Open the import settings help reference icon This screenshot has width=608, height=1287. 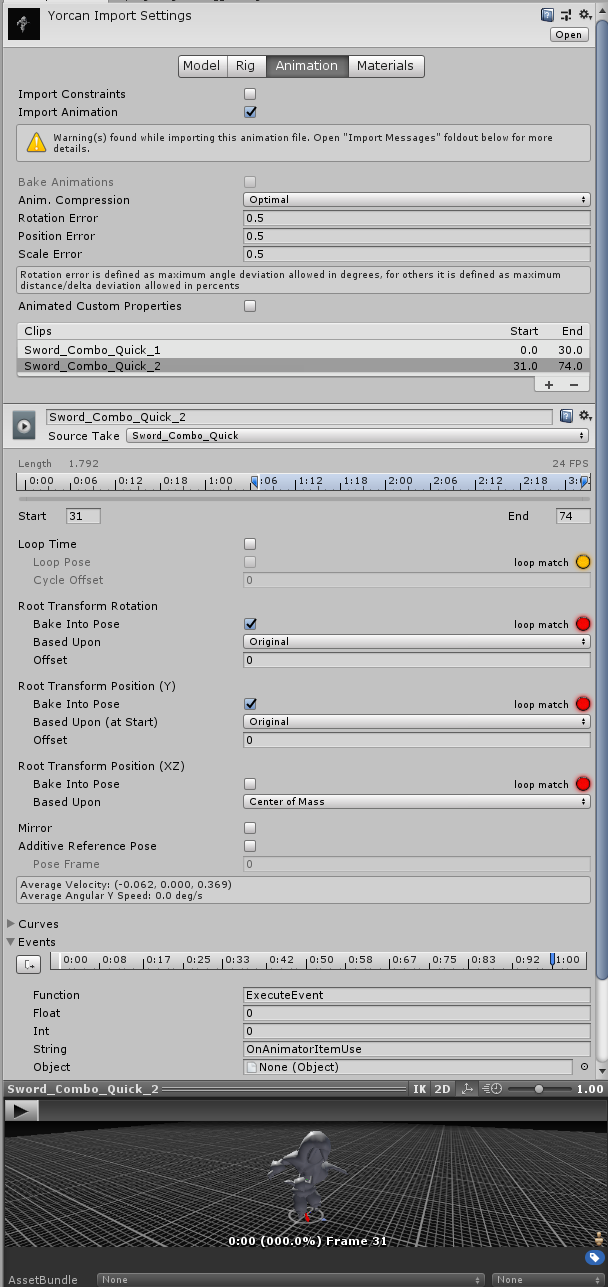point(547,15)
